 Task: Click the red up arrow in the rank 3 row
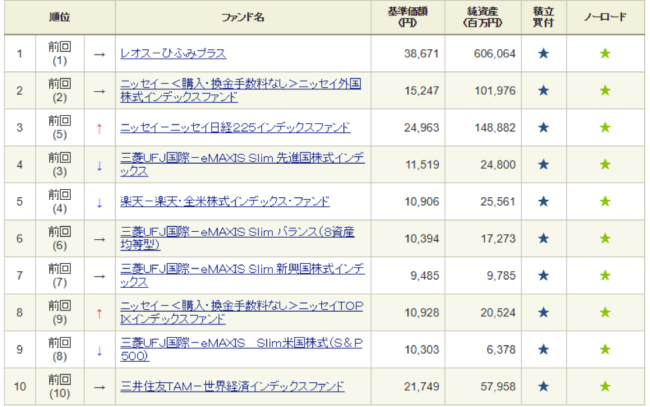[99, 128]
